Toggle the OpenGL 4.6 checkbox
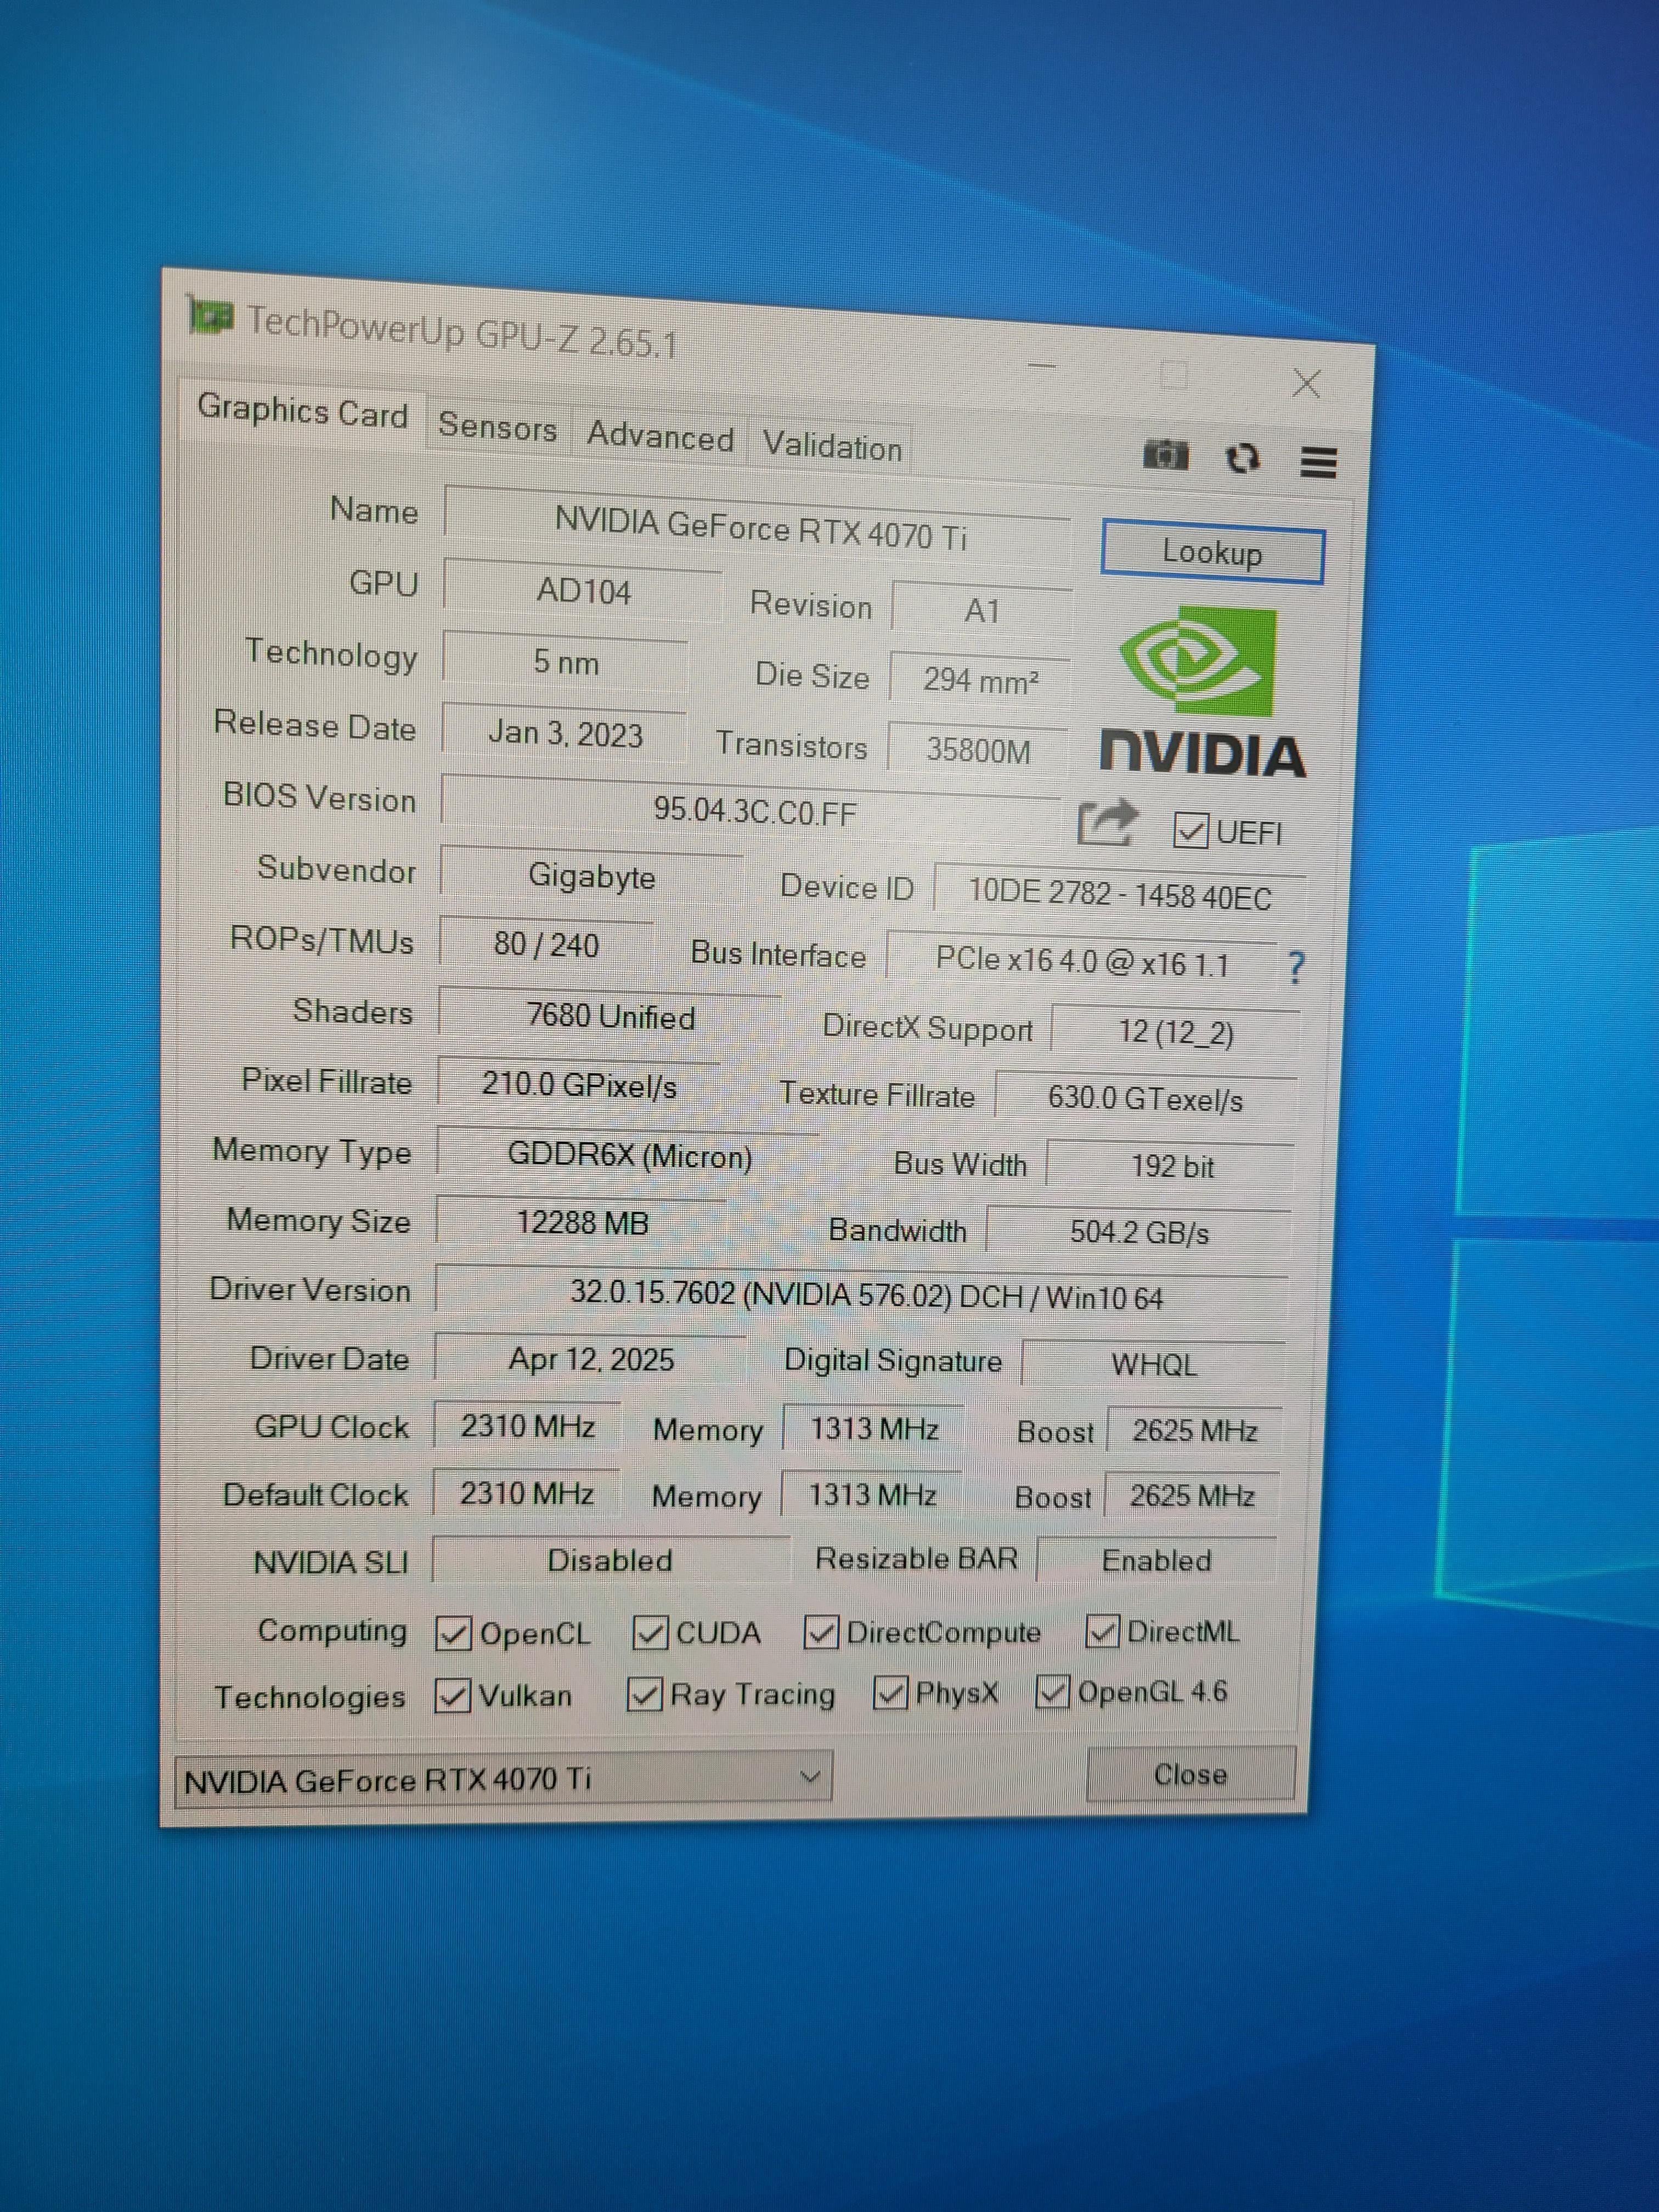 1052,1692
